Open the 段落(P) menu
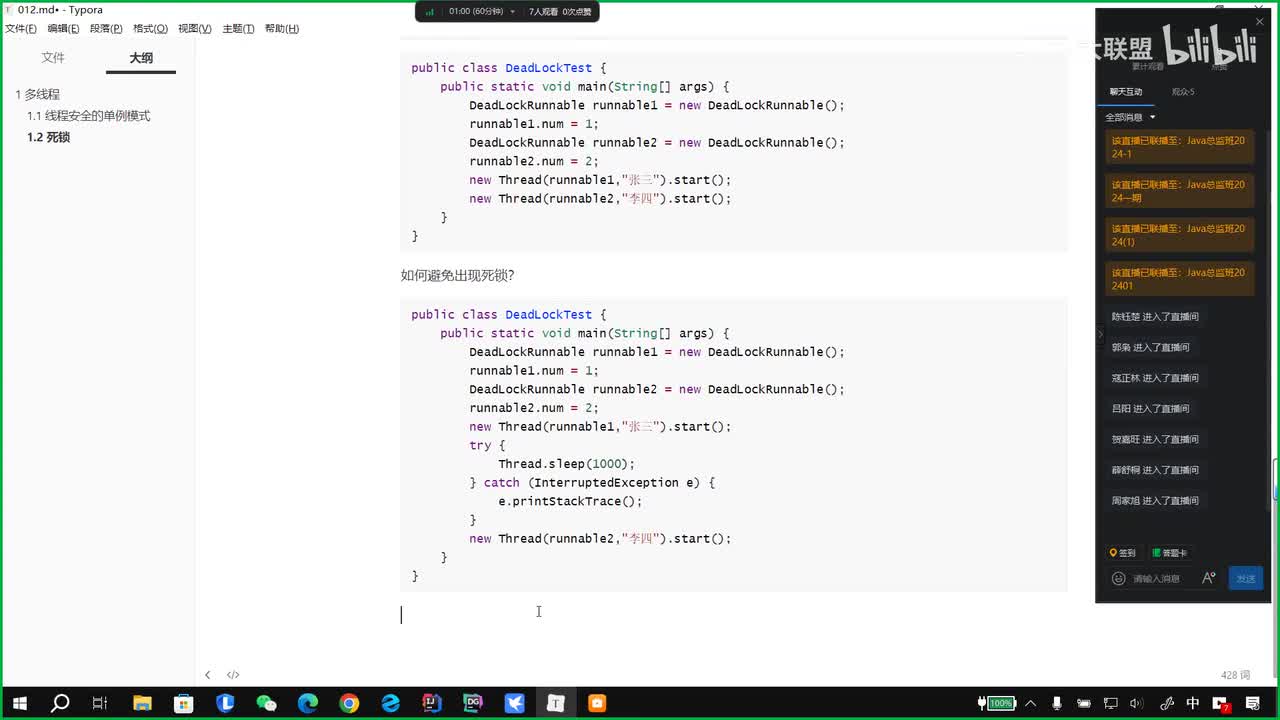Screen dimensions: 1280x720 click(106, 29)
